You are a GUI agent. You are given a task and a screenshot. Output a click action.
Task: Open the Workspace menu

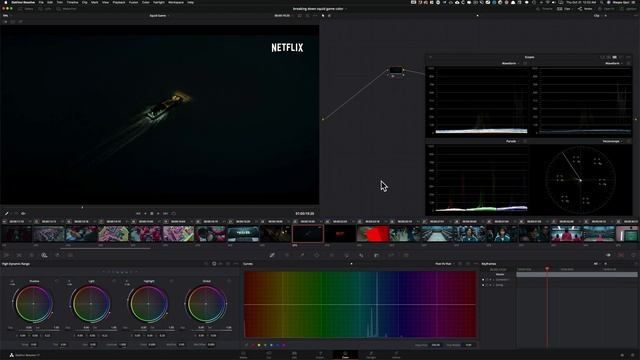176,2
